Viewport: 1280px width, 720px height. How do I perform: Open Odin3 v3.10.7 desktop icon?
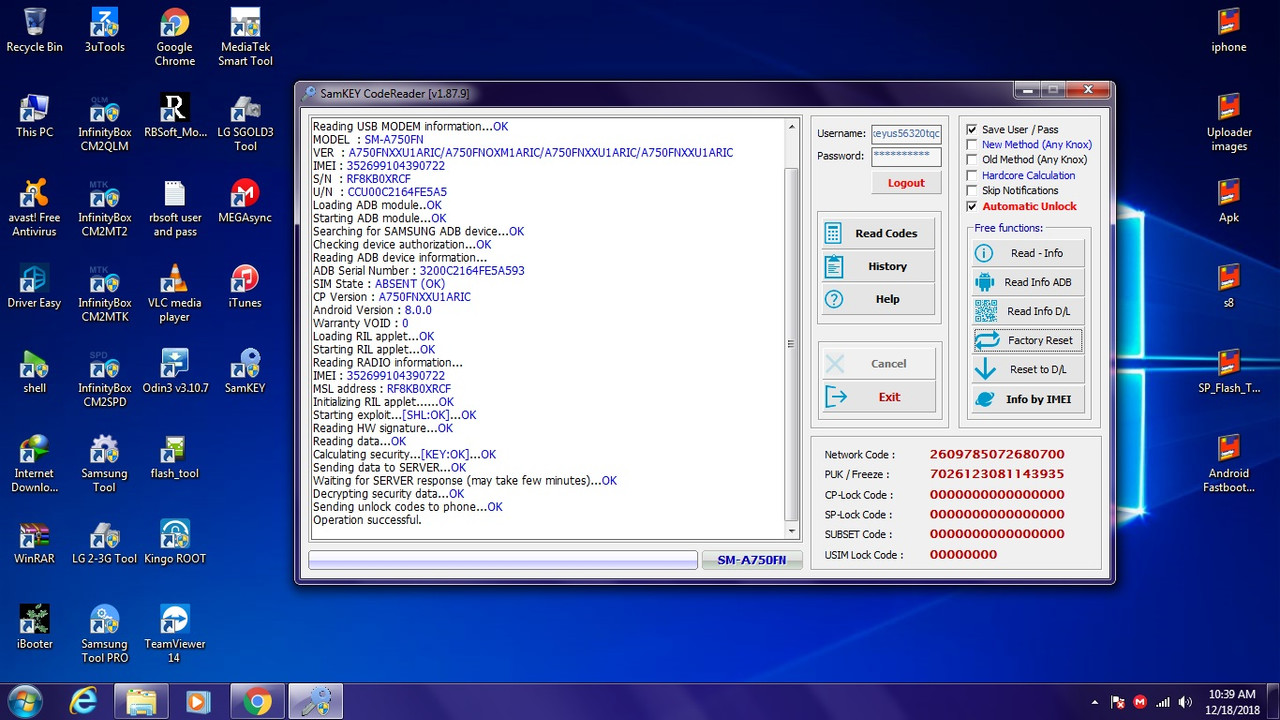tap(174, 371)
